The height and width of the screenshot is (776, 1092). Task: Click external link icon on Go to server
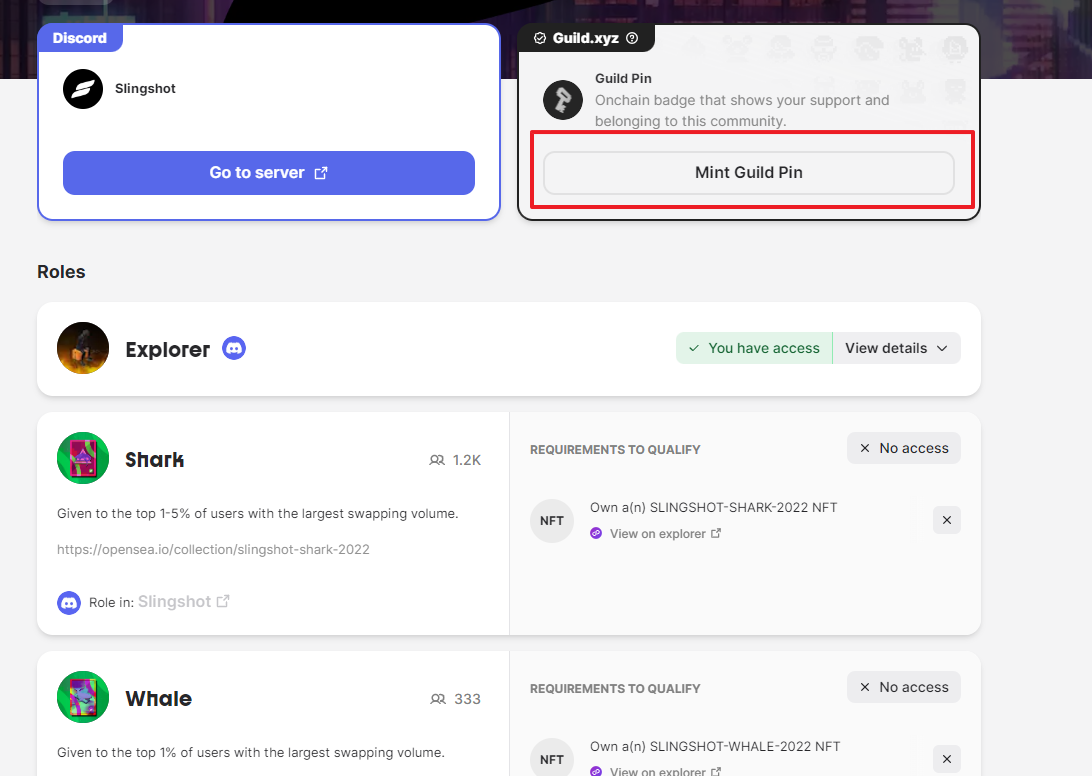(320, 173)
